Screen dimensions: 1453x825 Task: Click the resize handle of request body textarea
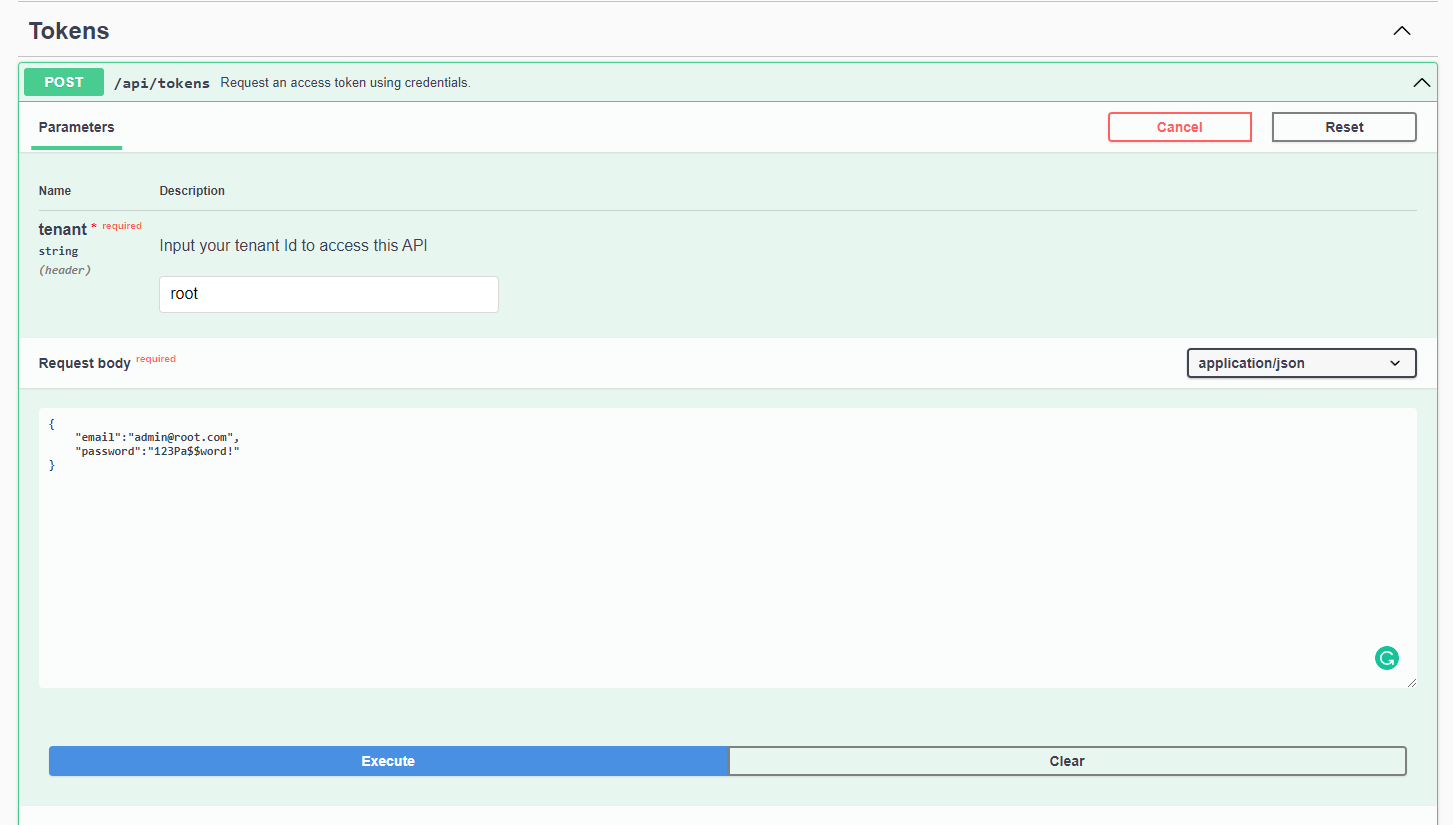[1411, 682]
